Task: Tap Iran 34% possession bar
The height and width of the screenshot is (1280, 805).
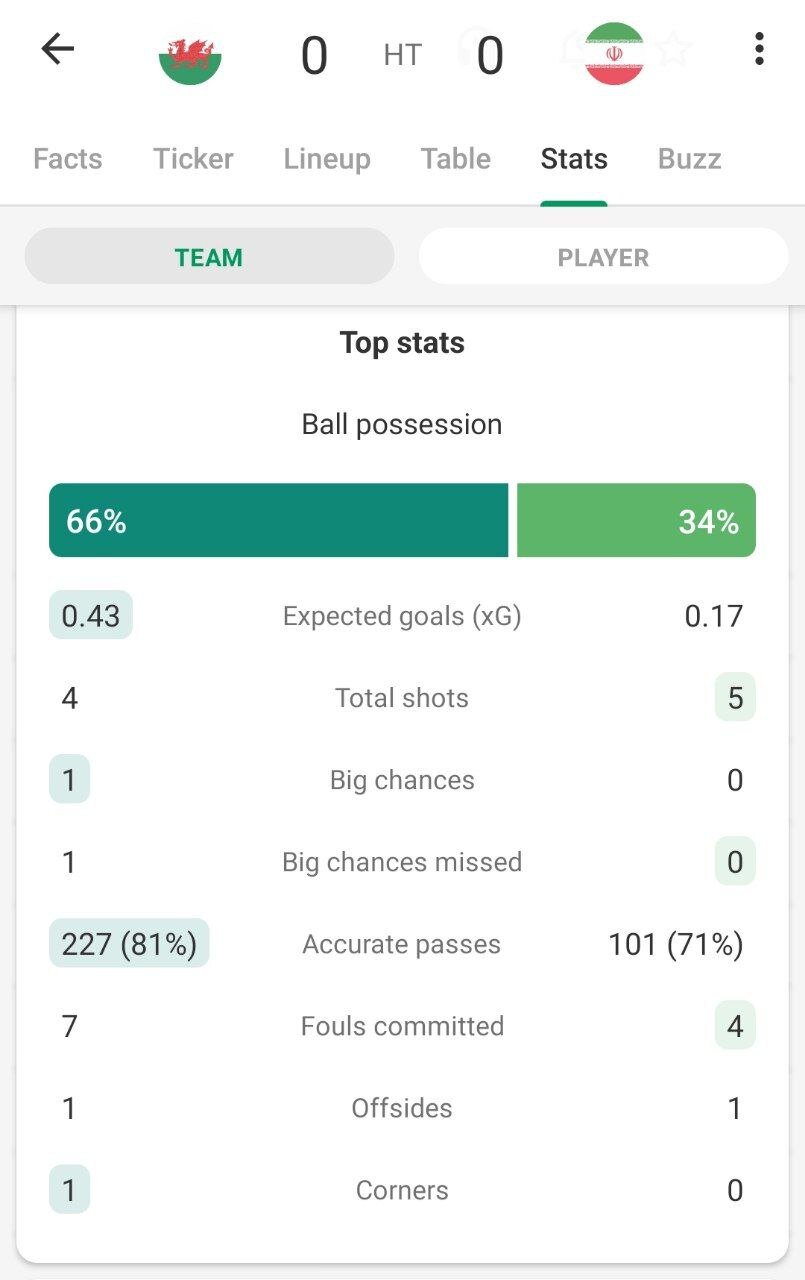Action: (x=636, y=521)
